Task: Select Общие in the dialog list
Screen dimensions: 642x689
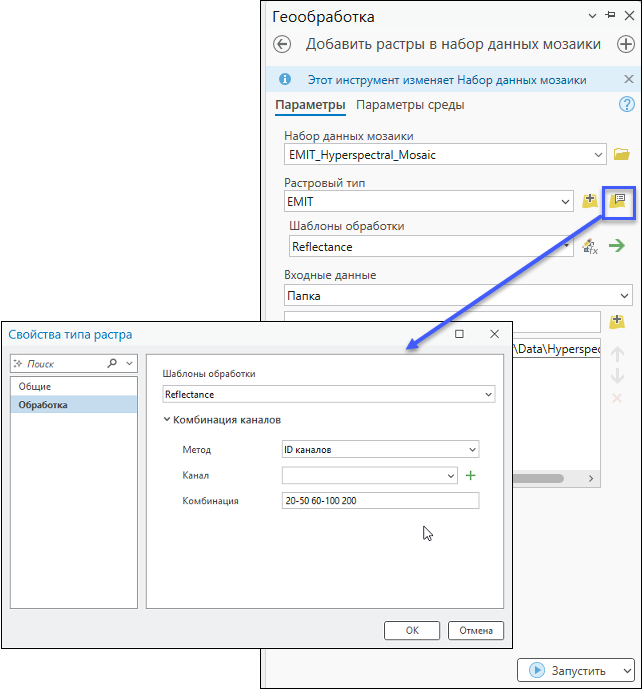Action: pos(34,386)
